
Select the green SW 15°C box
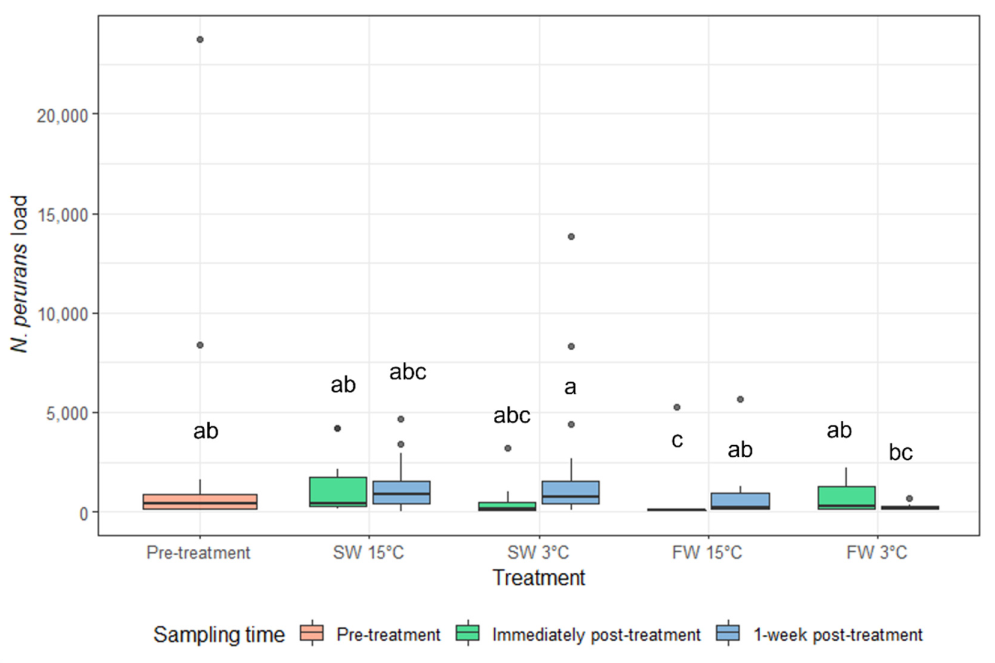coord(338,492)
